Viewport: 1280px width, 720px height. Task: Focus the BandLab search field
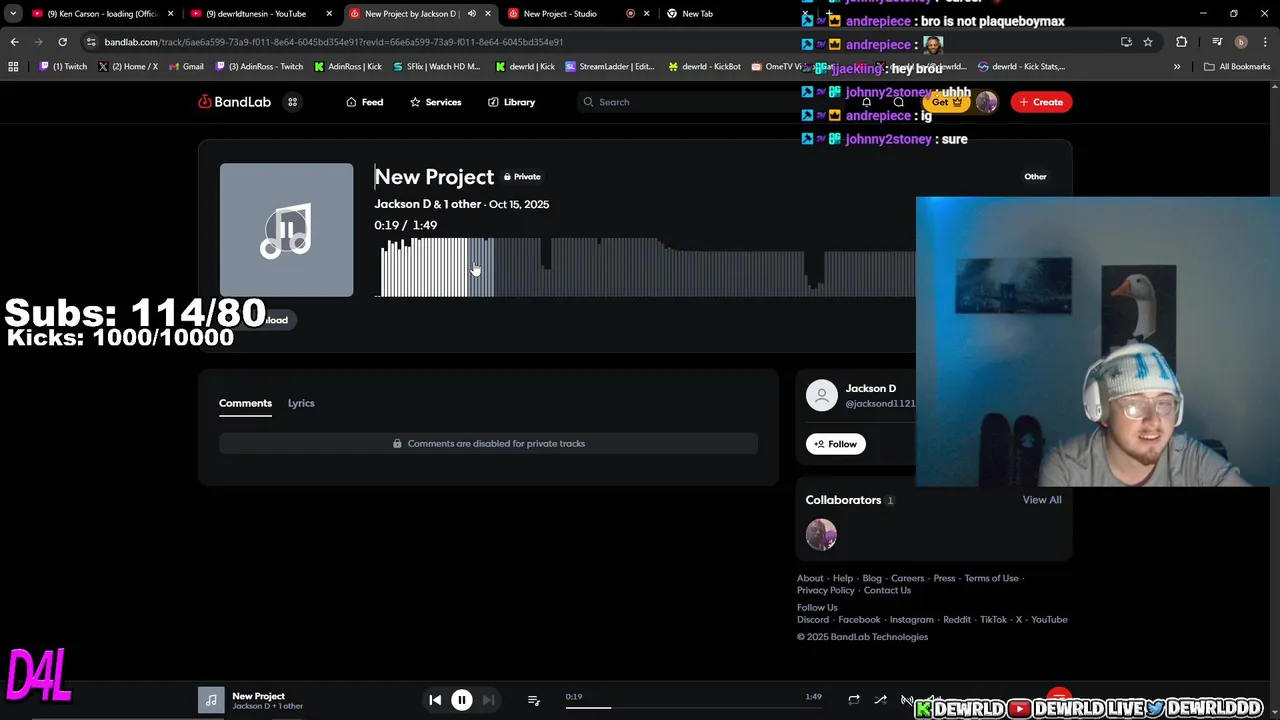[x=690, y=102]
